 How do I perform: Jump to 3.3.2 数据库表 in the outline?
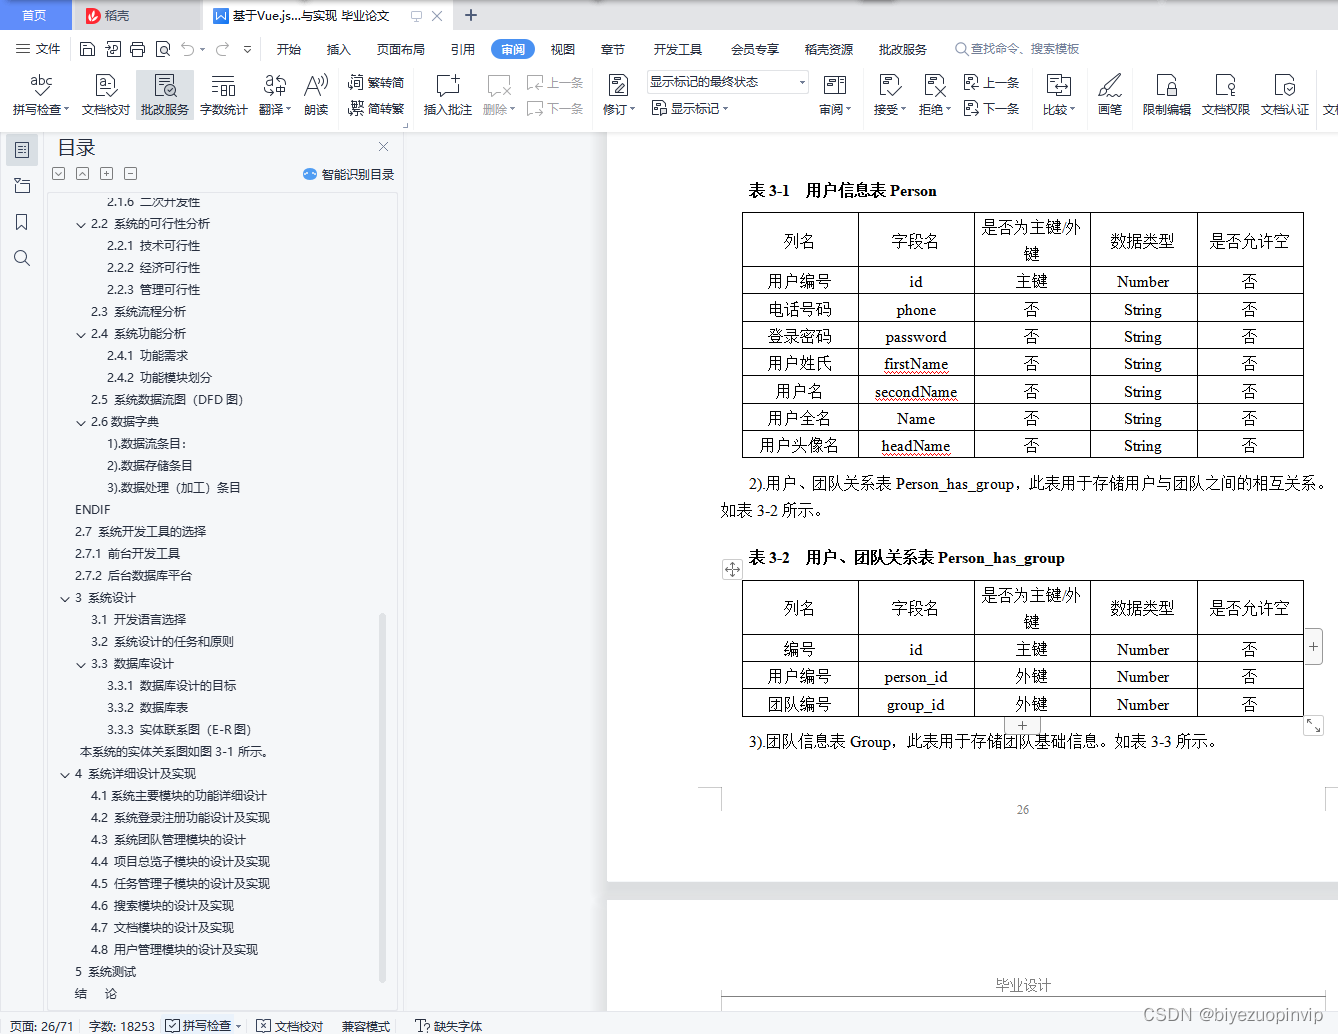[x=148, y=708]
